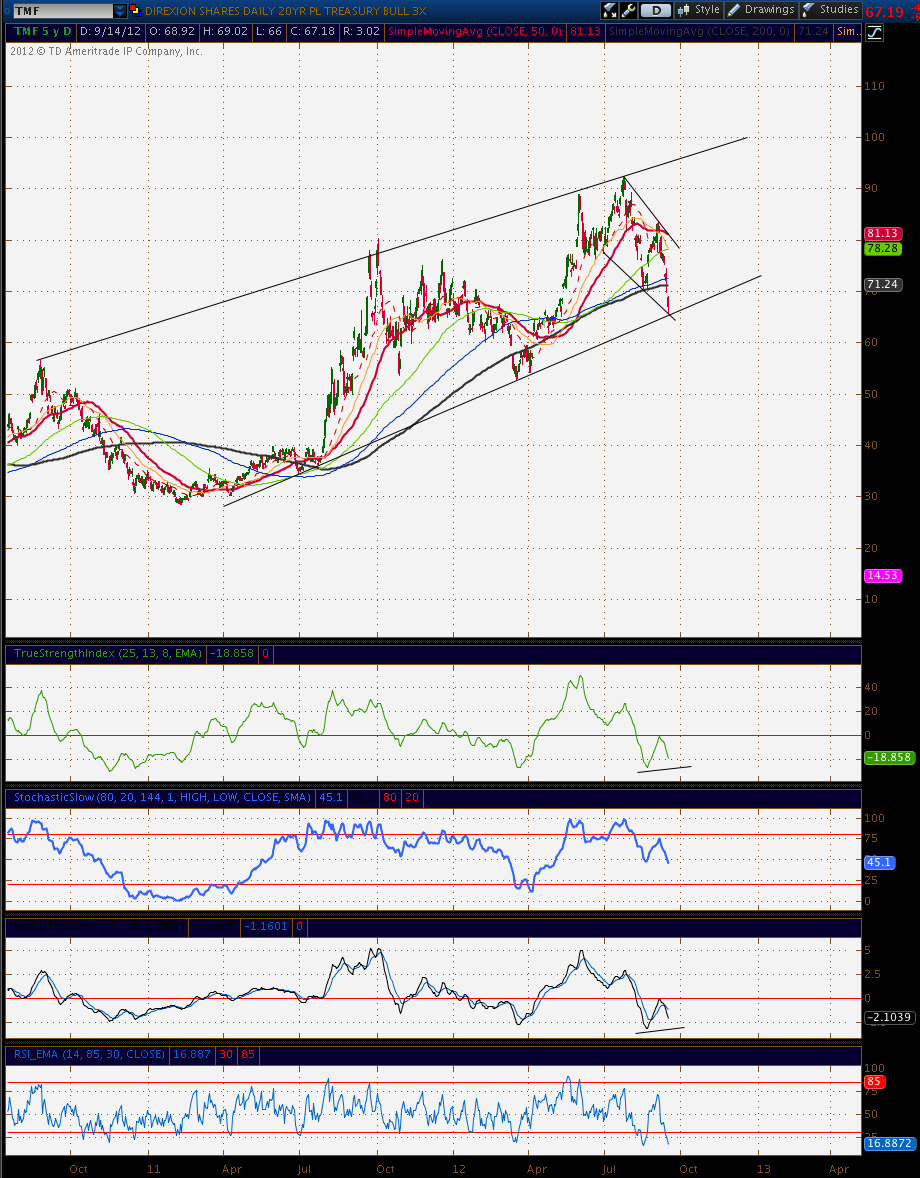Click the 45.1 stochastic value bubble
Image resolution: width=920 pixels, height=1178 pixels.
[879, 862]
